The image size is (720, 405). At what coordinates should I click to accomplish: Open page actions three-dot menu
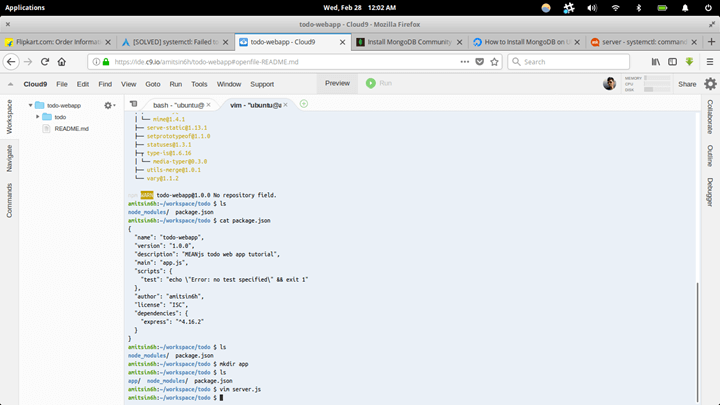click(465, 62)
